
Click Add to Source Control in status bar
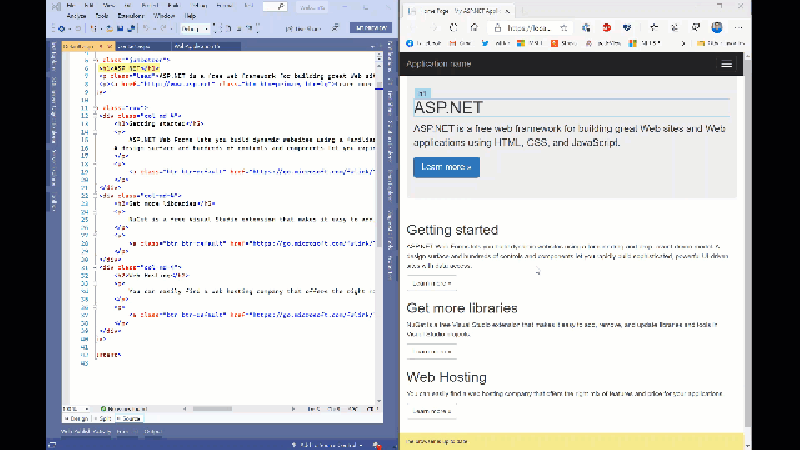click(x=327, y=445)
